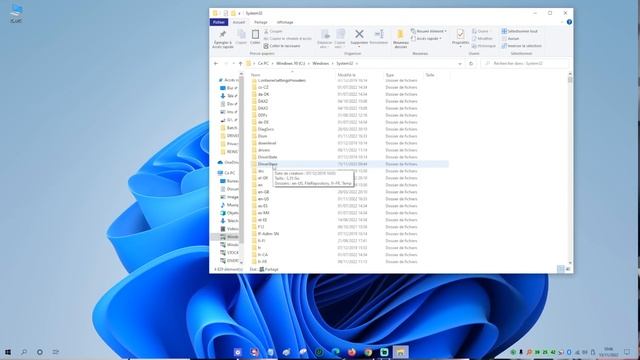The image size is (640, 360).
Task: Click Inverser la sélection
Action: (x=522, y=46)
